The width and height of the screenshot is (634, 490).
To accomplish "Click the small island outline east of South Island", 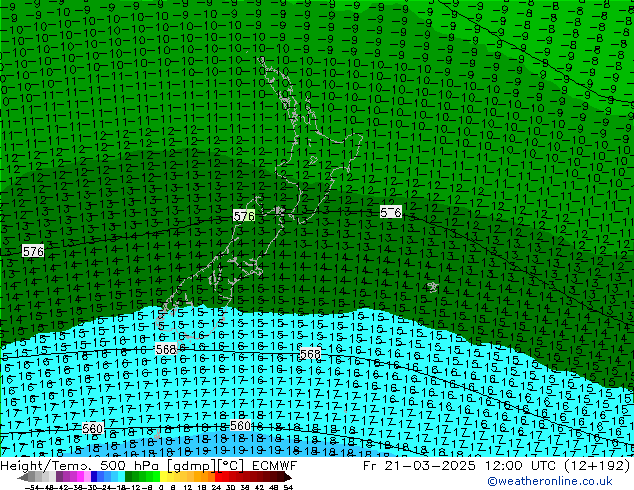I will (x=433, y=287).
